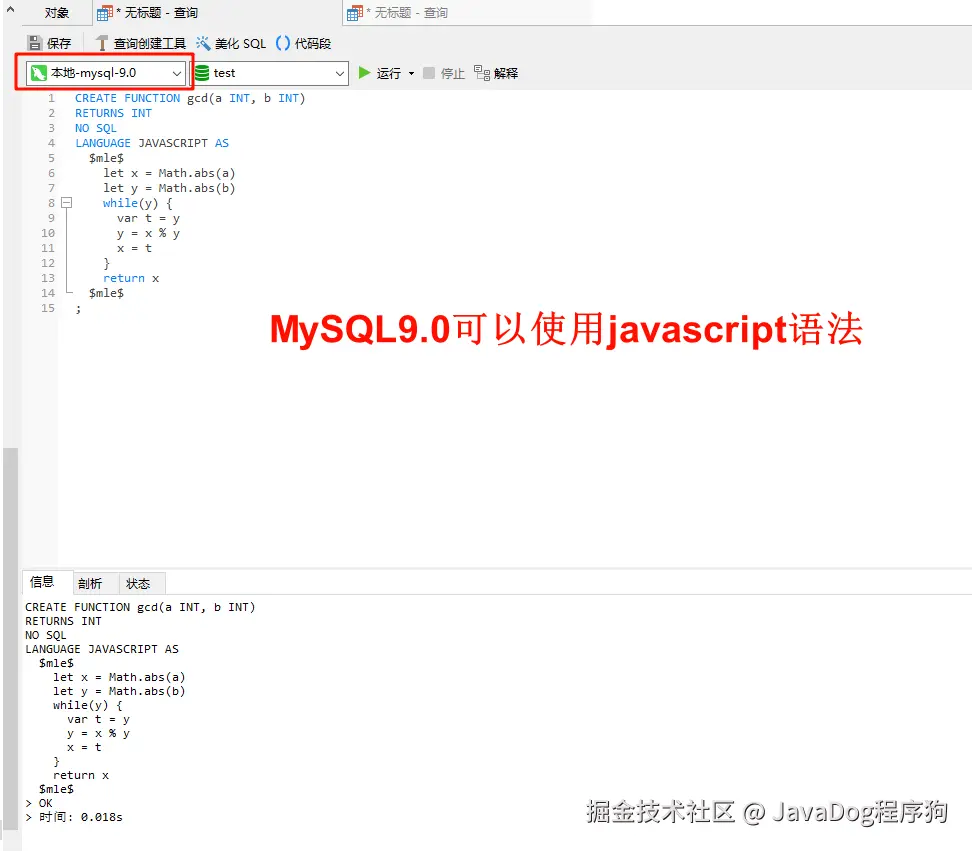Click 'return x' in the editor
The image size is (972, 851).
[x=131, y=278]
